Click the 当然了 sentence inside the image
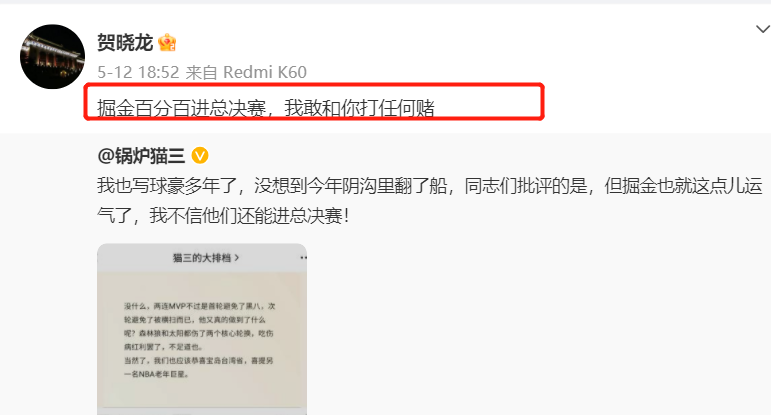 pos(199,360)
